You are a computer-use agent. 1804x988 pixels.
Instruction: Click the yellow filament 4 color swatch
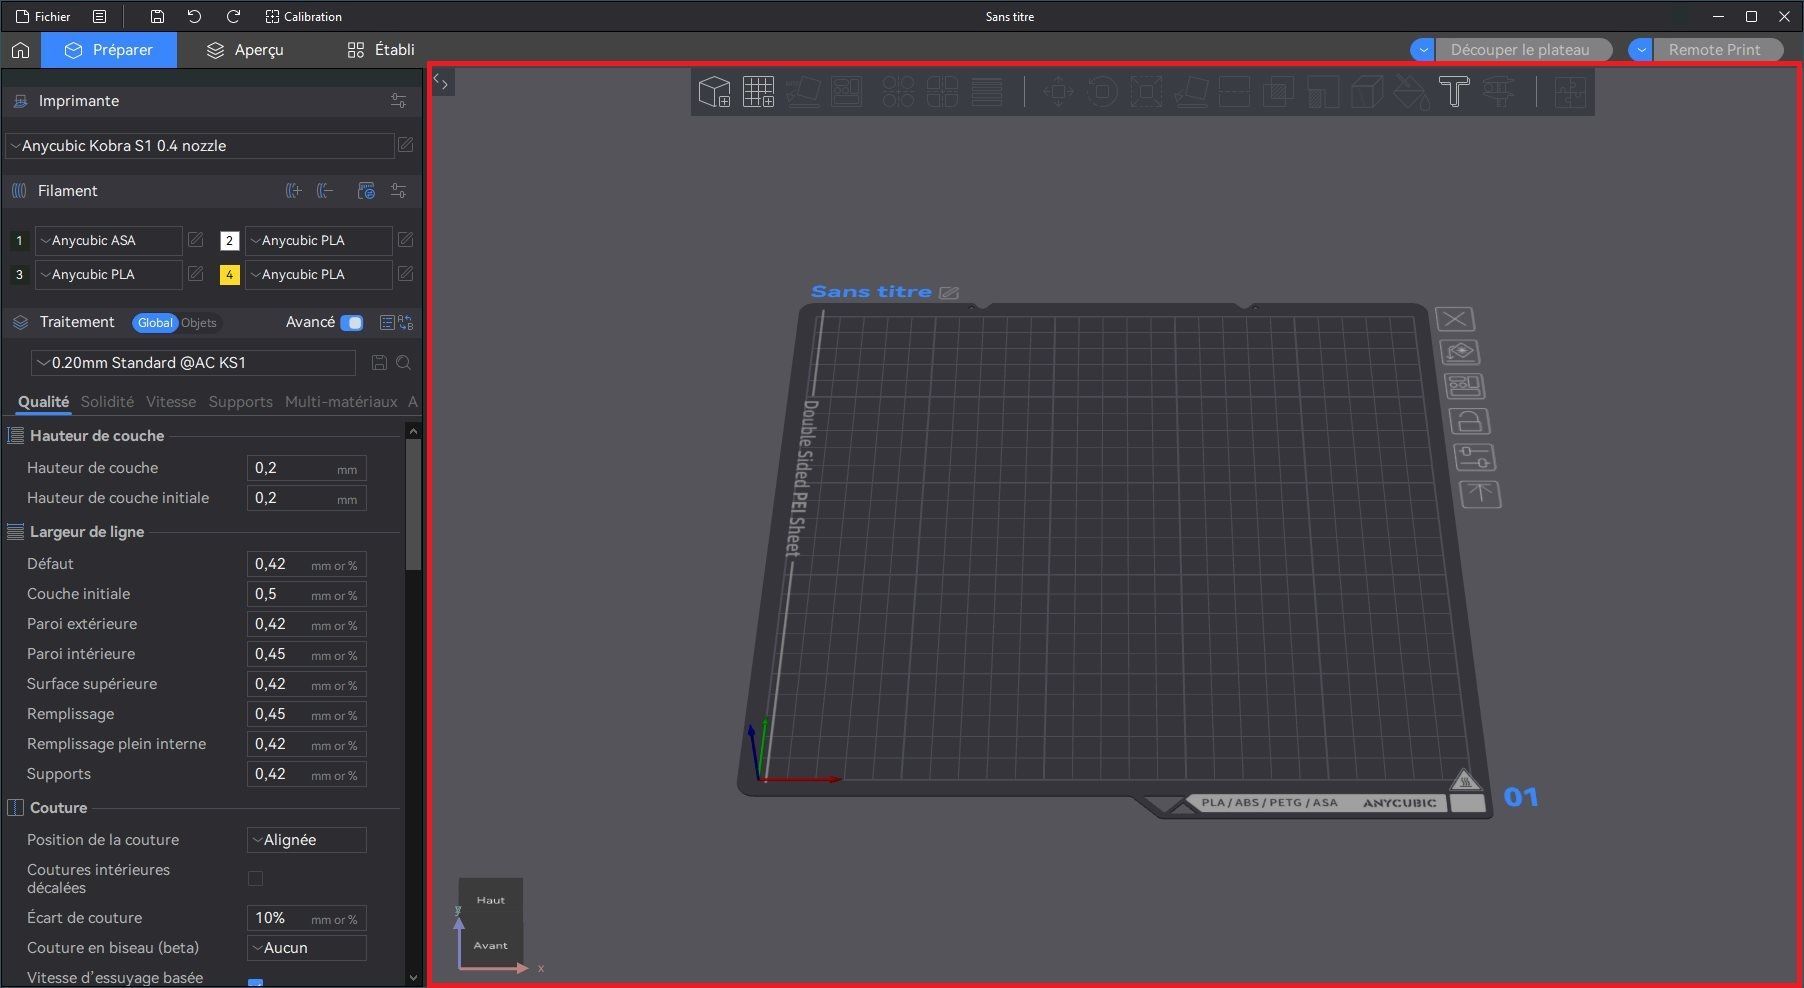click(229, 275)
